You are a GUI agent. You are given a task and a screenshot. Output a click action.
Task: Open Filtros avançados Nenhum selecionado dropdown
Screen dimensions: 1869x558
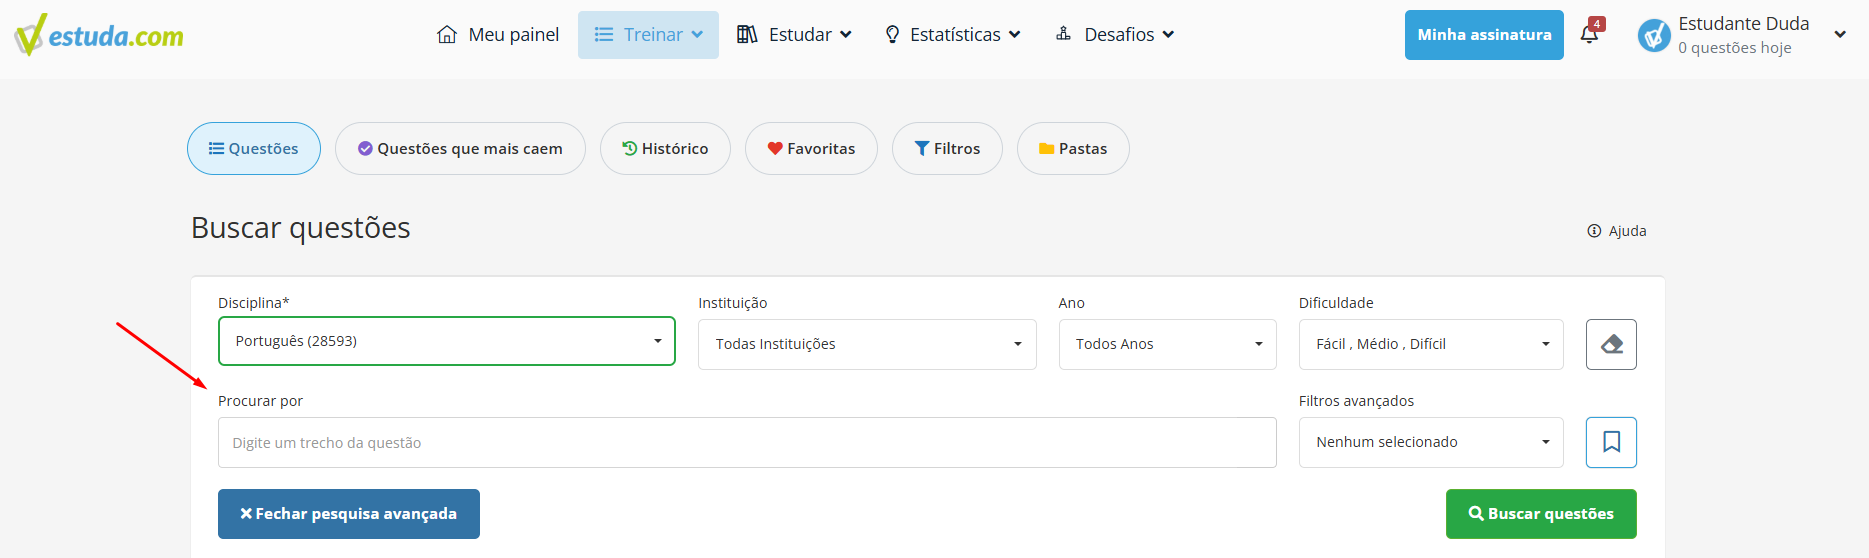coord(1431,442)
